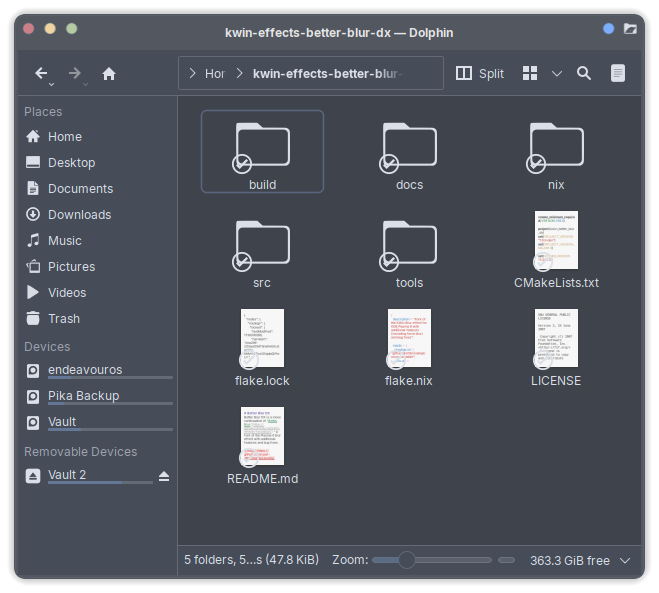Select the endeavouros device

[x=100, y=370]
